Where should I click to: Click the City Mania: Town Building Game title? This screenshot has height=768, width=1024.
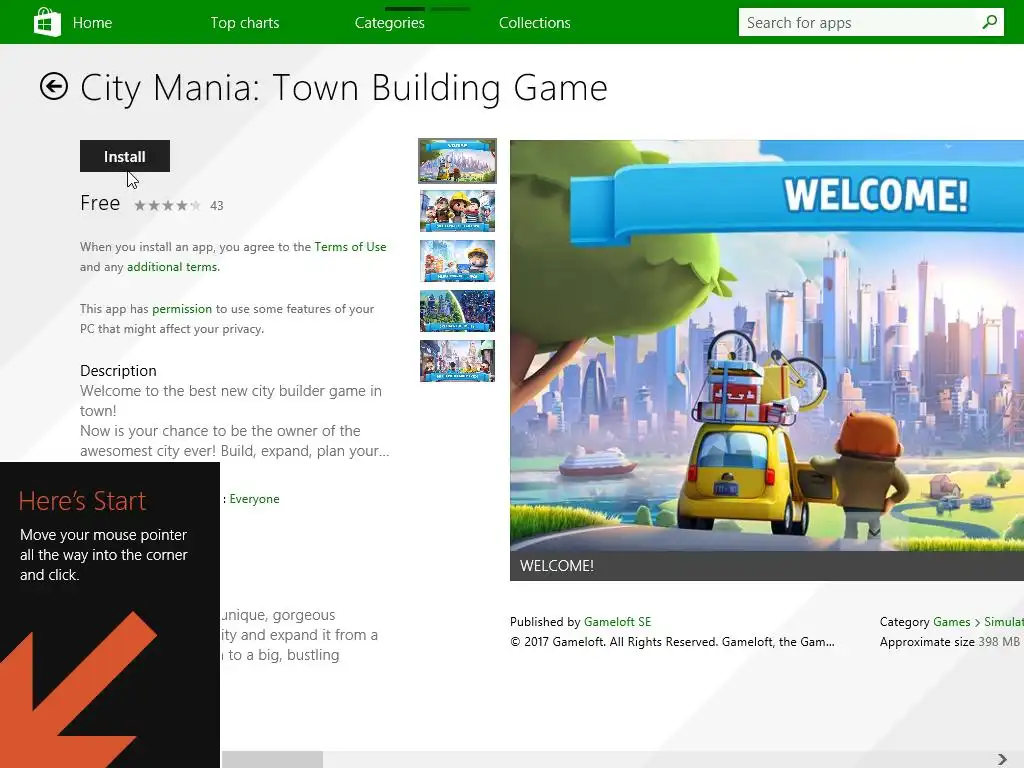coord(344,88)
